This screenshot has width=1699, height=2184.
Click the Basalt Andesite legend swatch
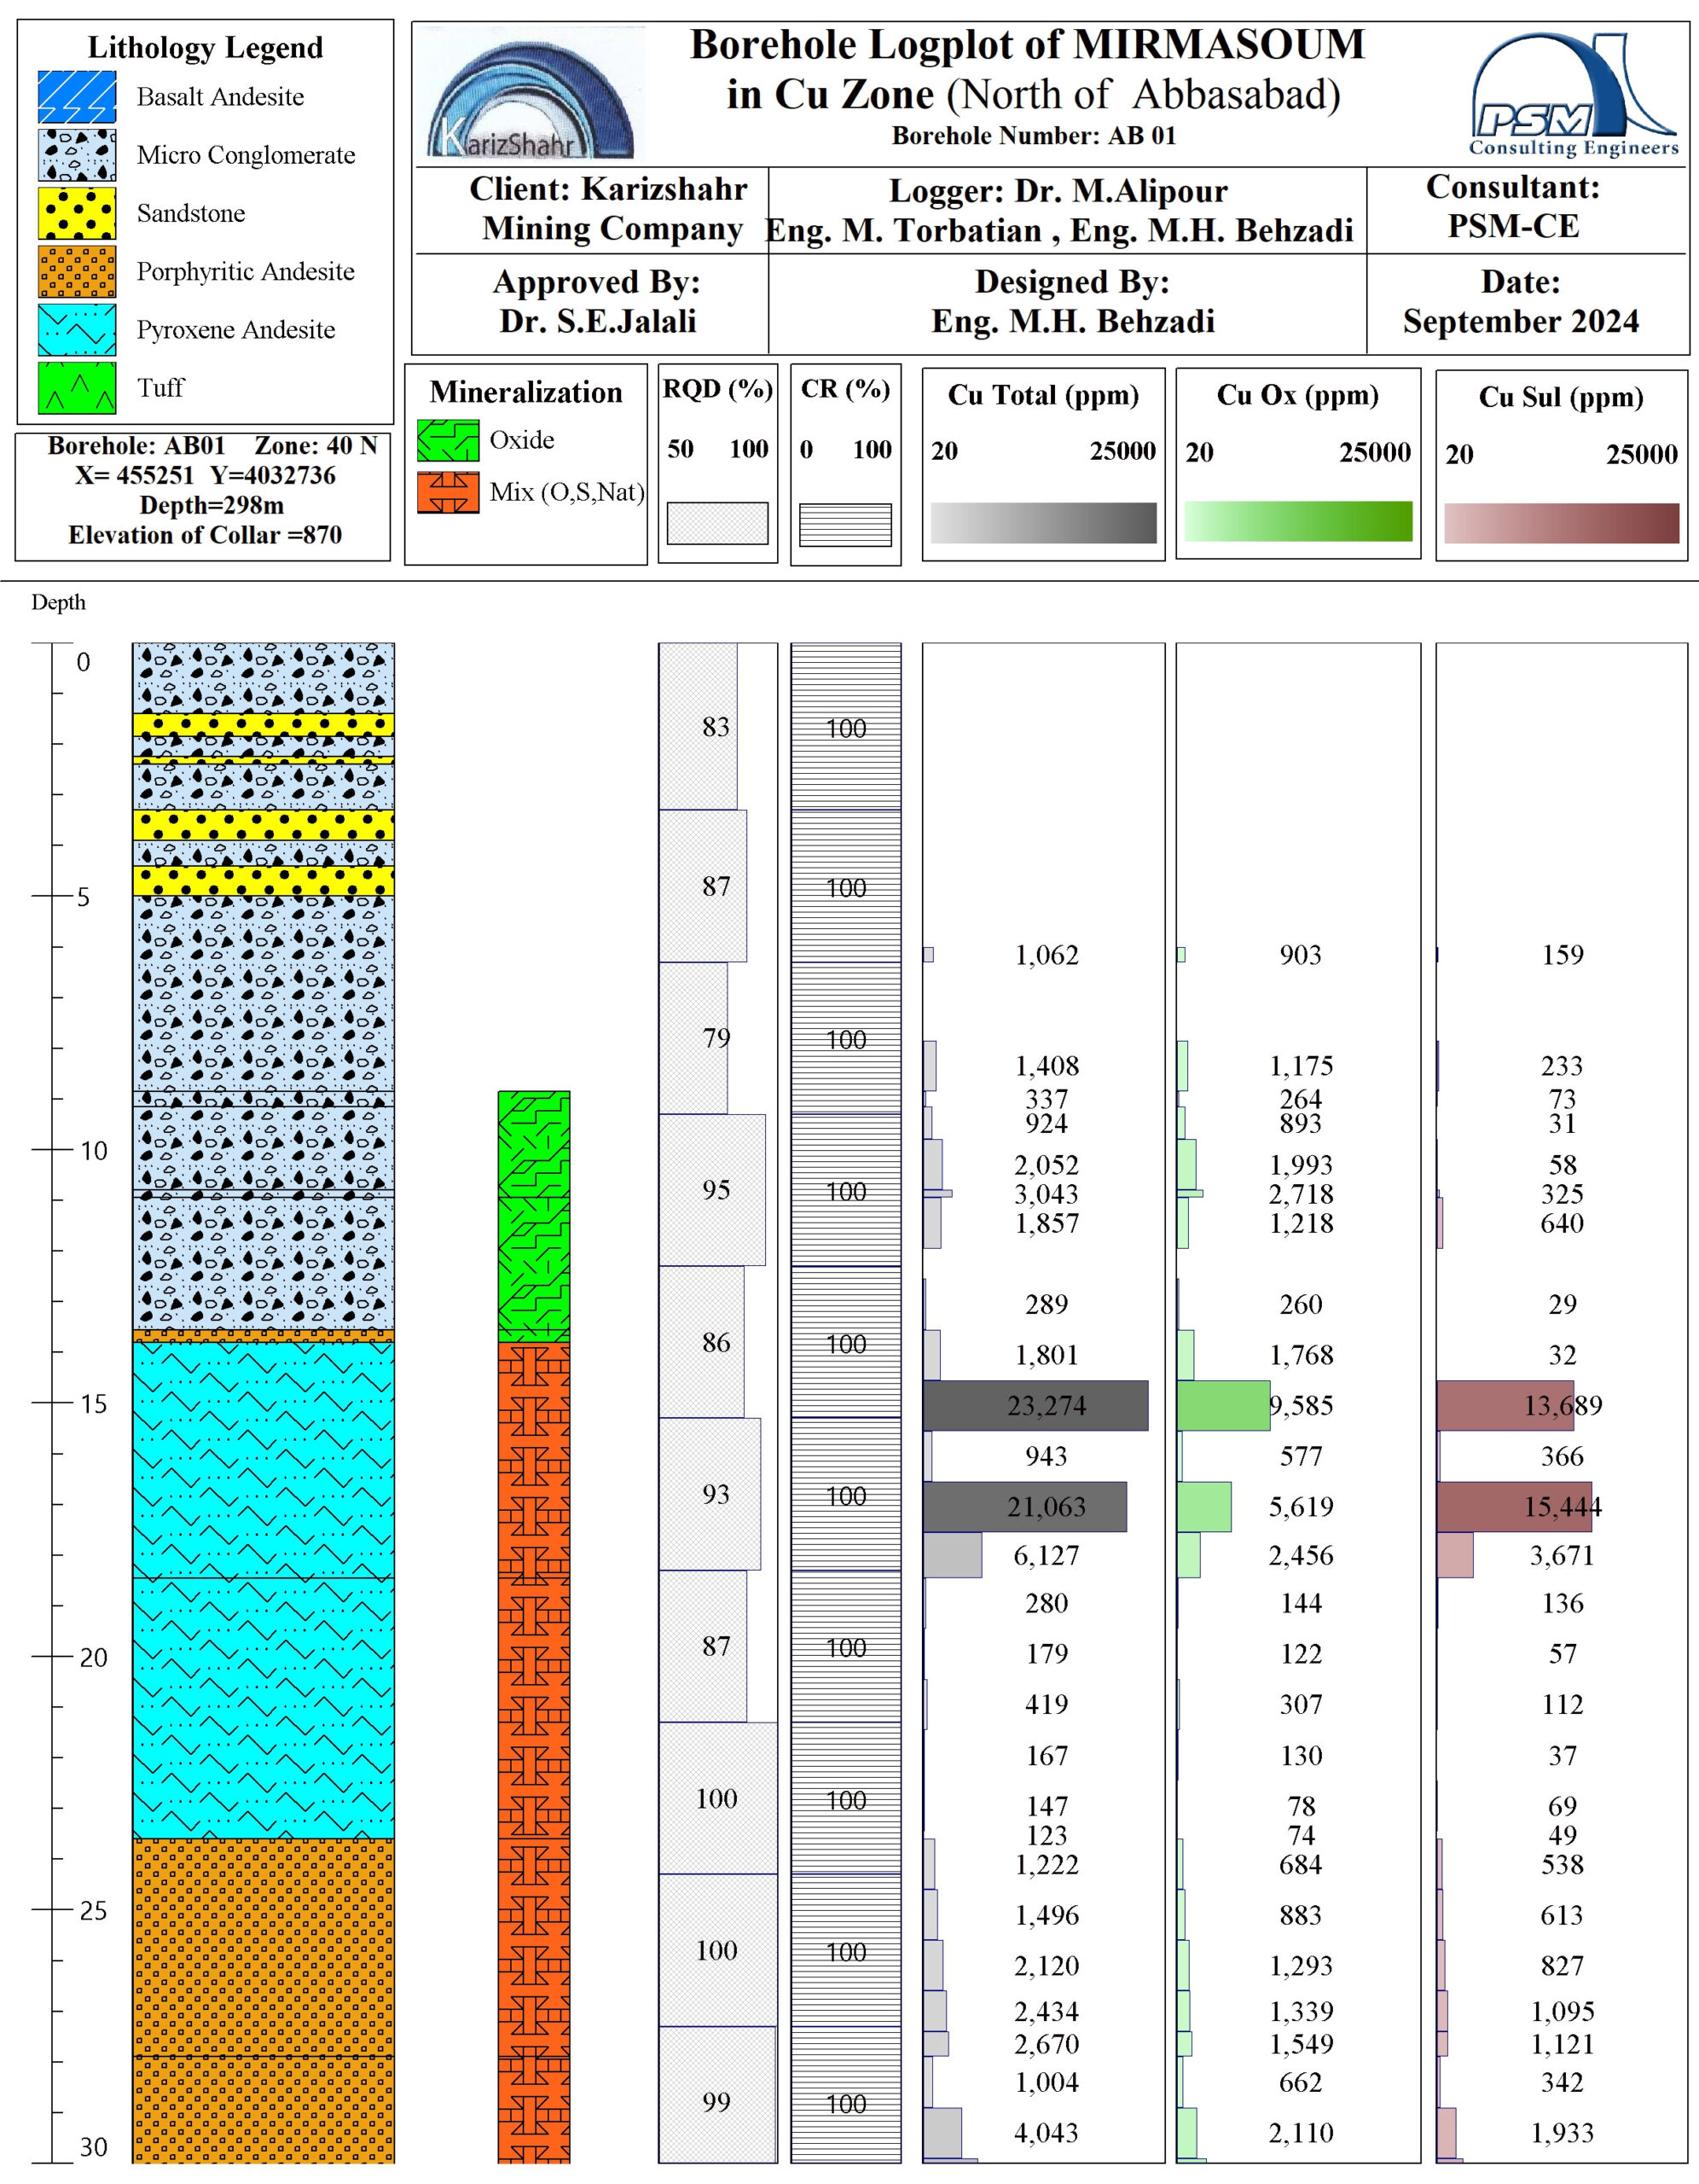pos(77,97)
